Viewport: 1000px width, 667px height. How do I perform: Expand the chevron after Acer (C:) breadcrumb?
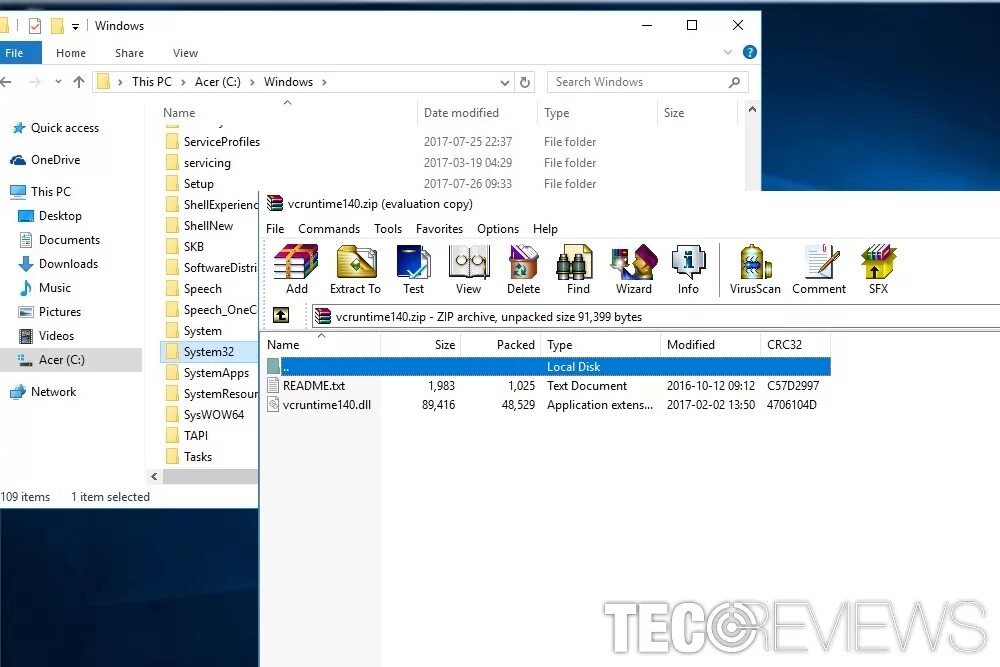[x=252, y=82]
